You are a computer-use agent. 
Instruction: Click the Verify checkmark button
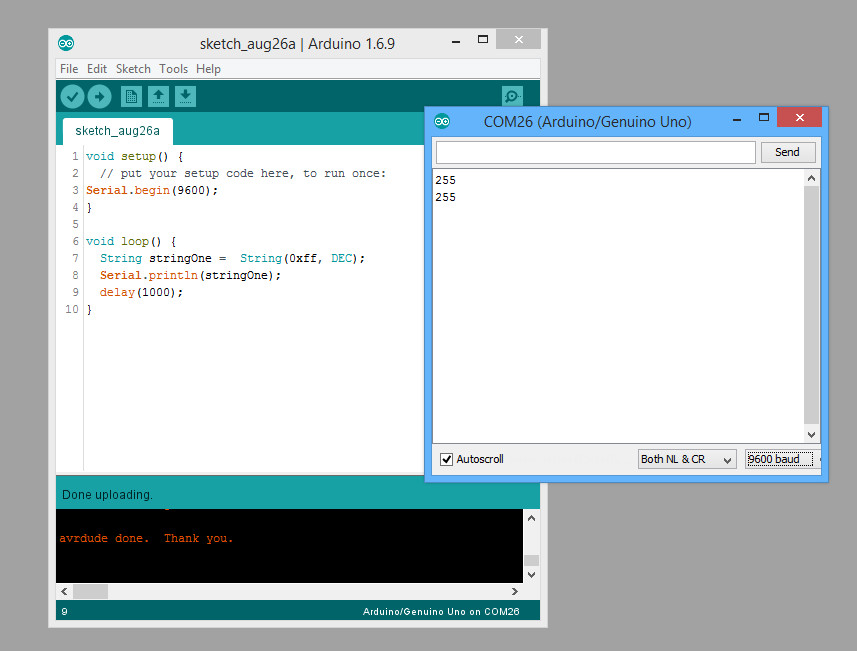(72, 97)
